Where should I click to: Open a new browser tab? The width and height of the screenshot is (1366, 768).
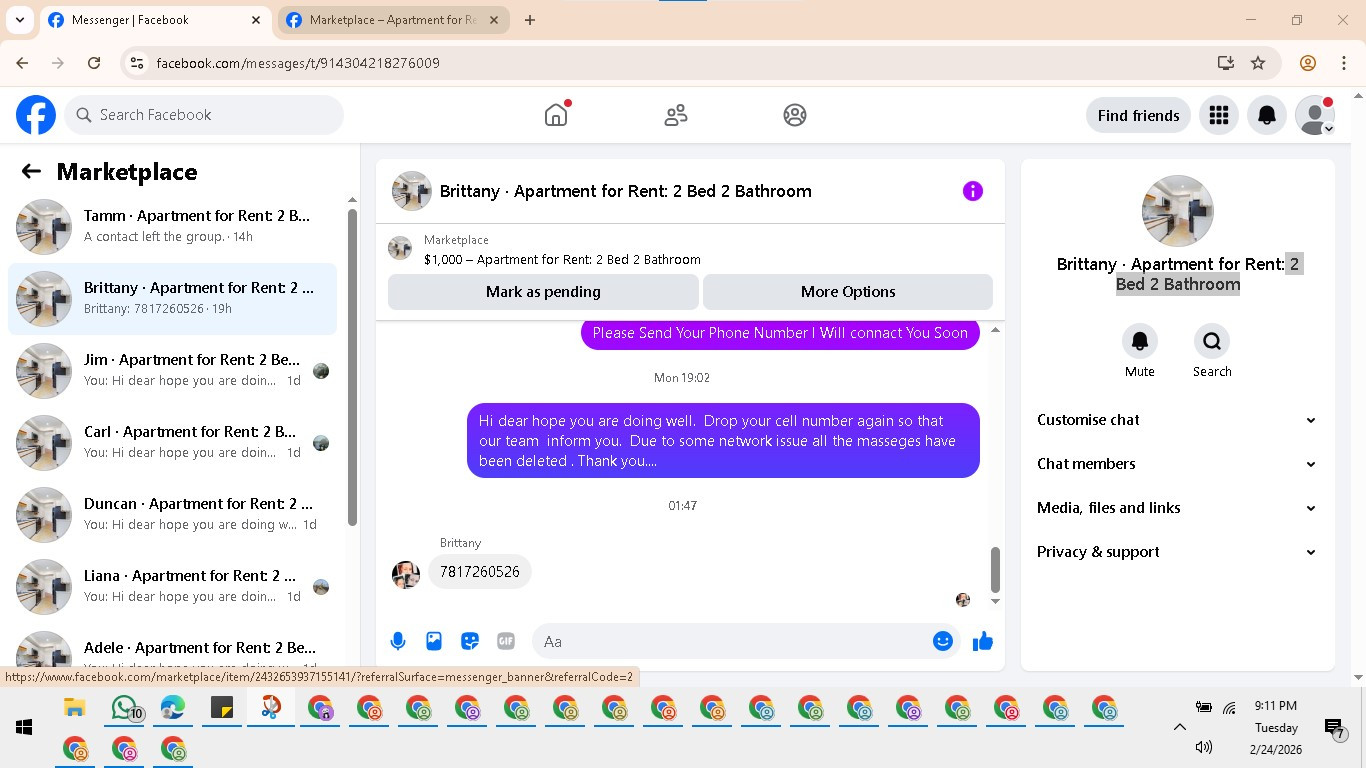click(530, 20)
